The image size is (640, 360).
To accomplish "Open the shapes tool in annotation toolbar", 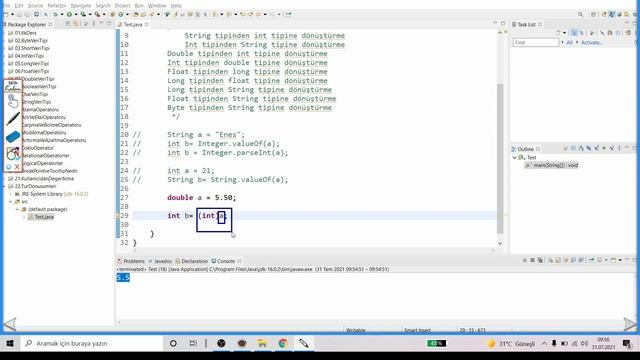I will coord(13,154).
